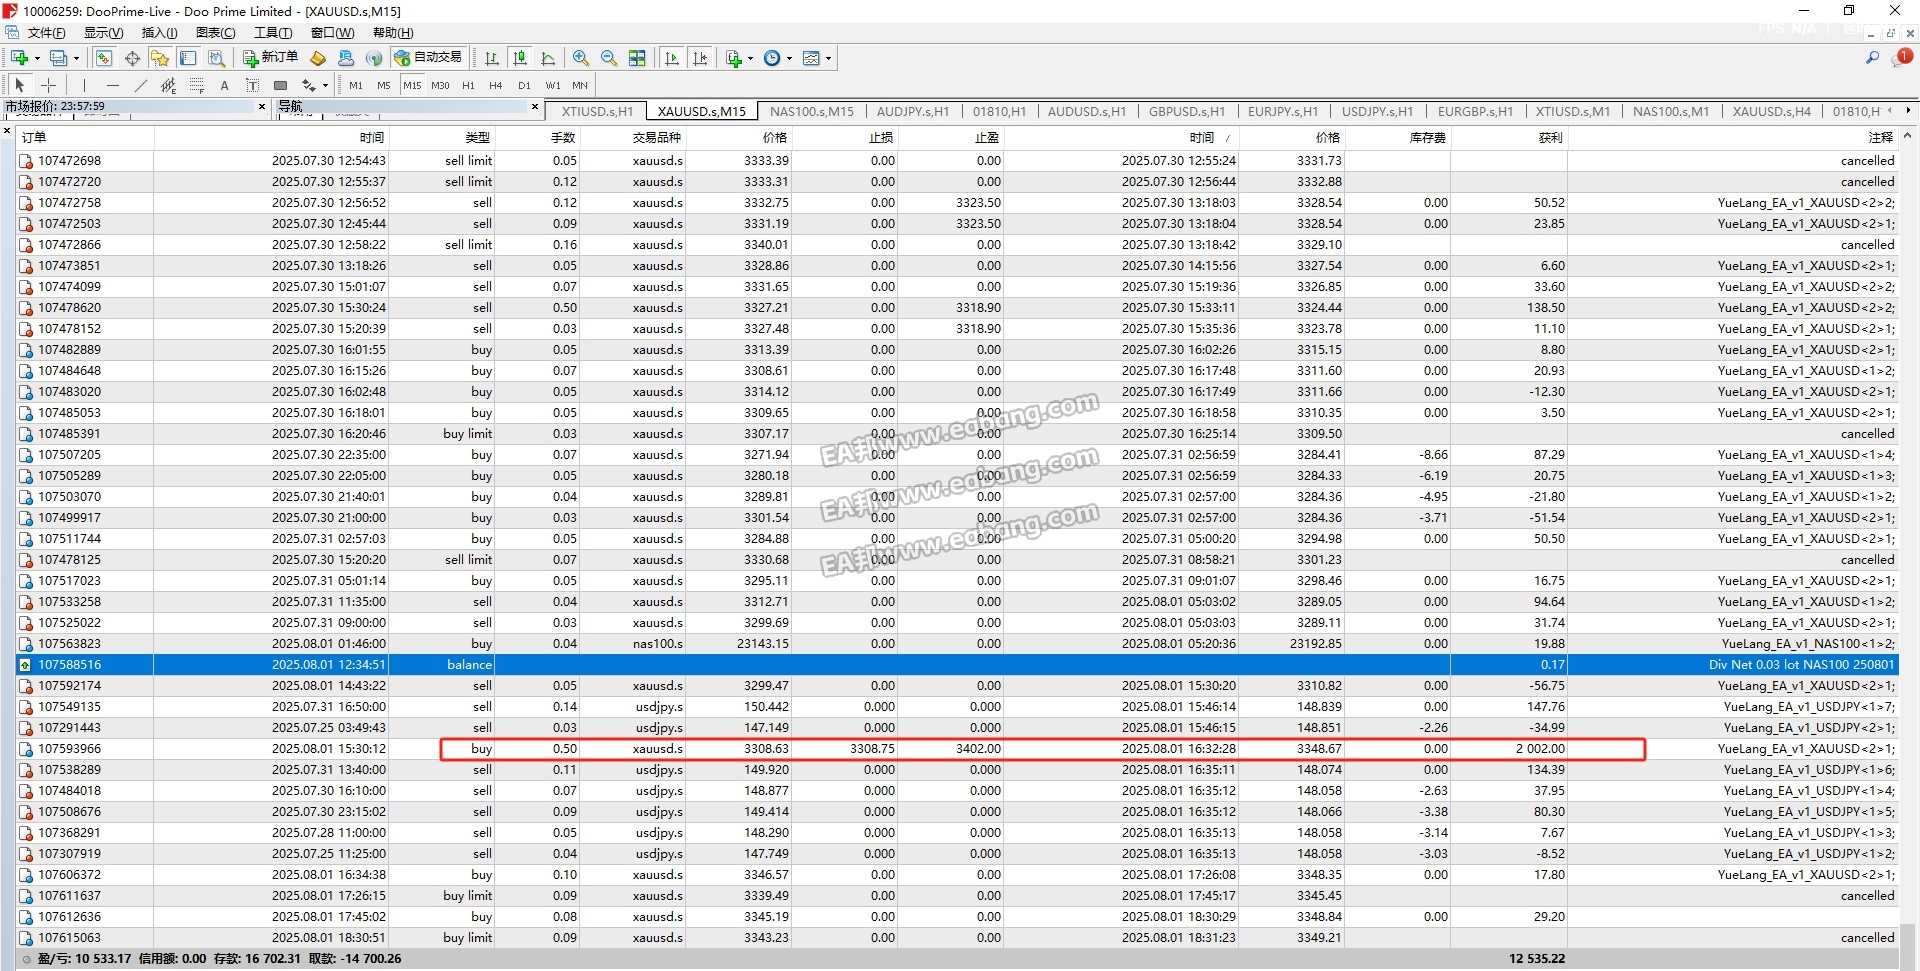Select the crosshair tool
The width and height of the screenshot is (1920, 971).
coord(48,85)
